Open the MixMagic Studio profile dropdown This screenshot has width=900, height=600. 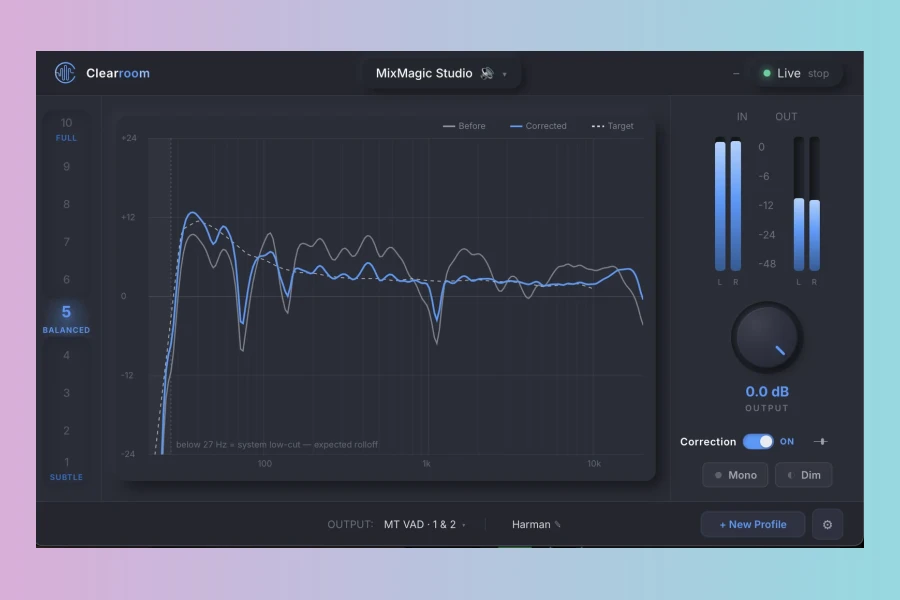(441, 73)
